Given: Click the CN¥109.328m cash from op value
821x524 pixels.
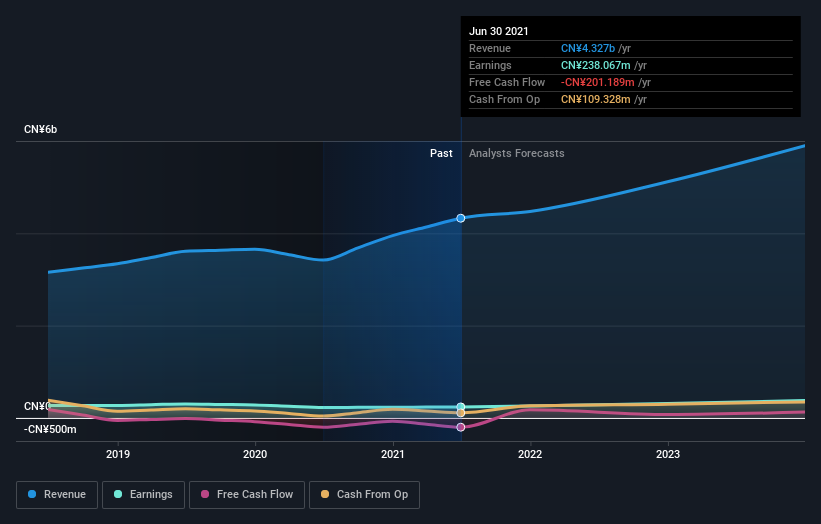Looking at the screenshot, I should (x=595, y=99).
